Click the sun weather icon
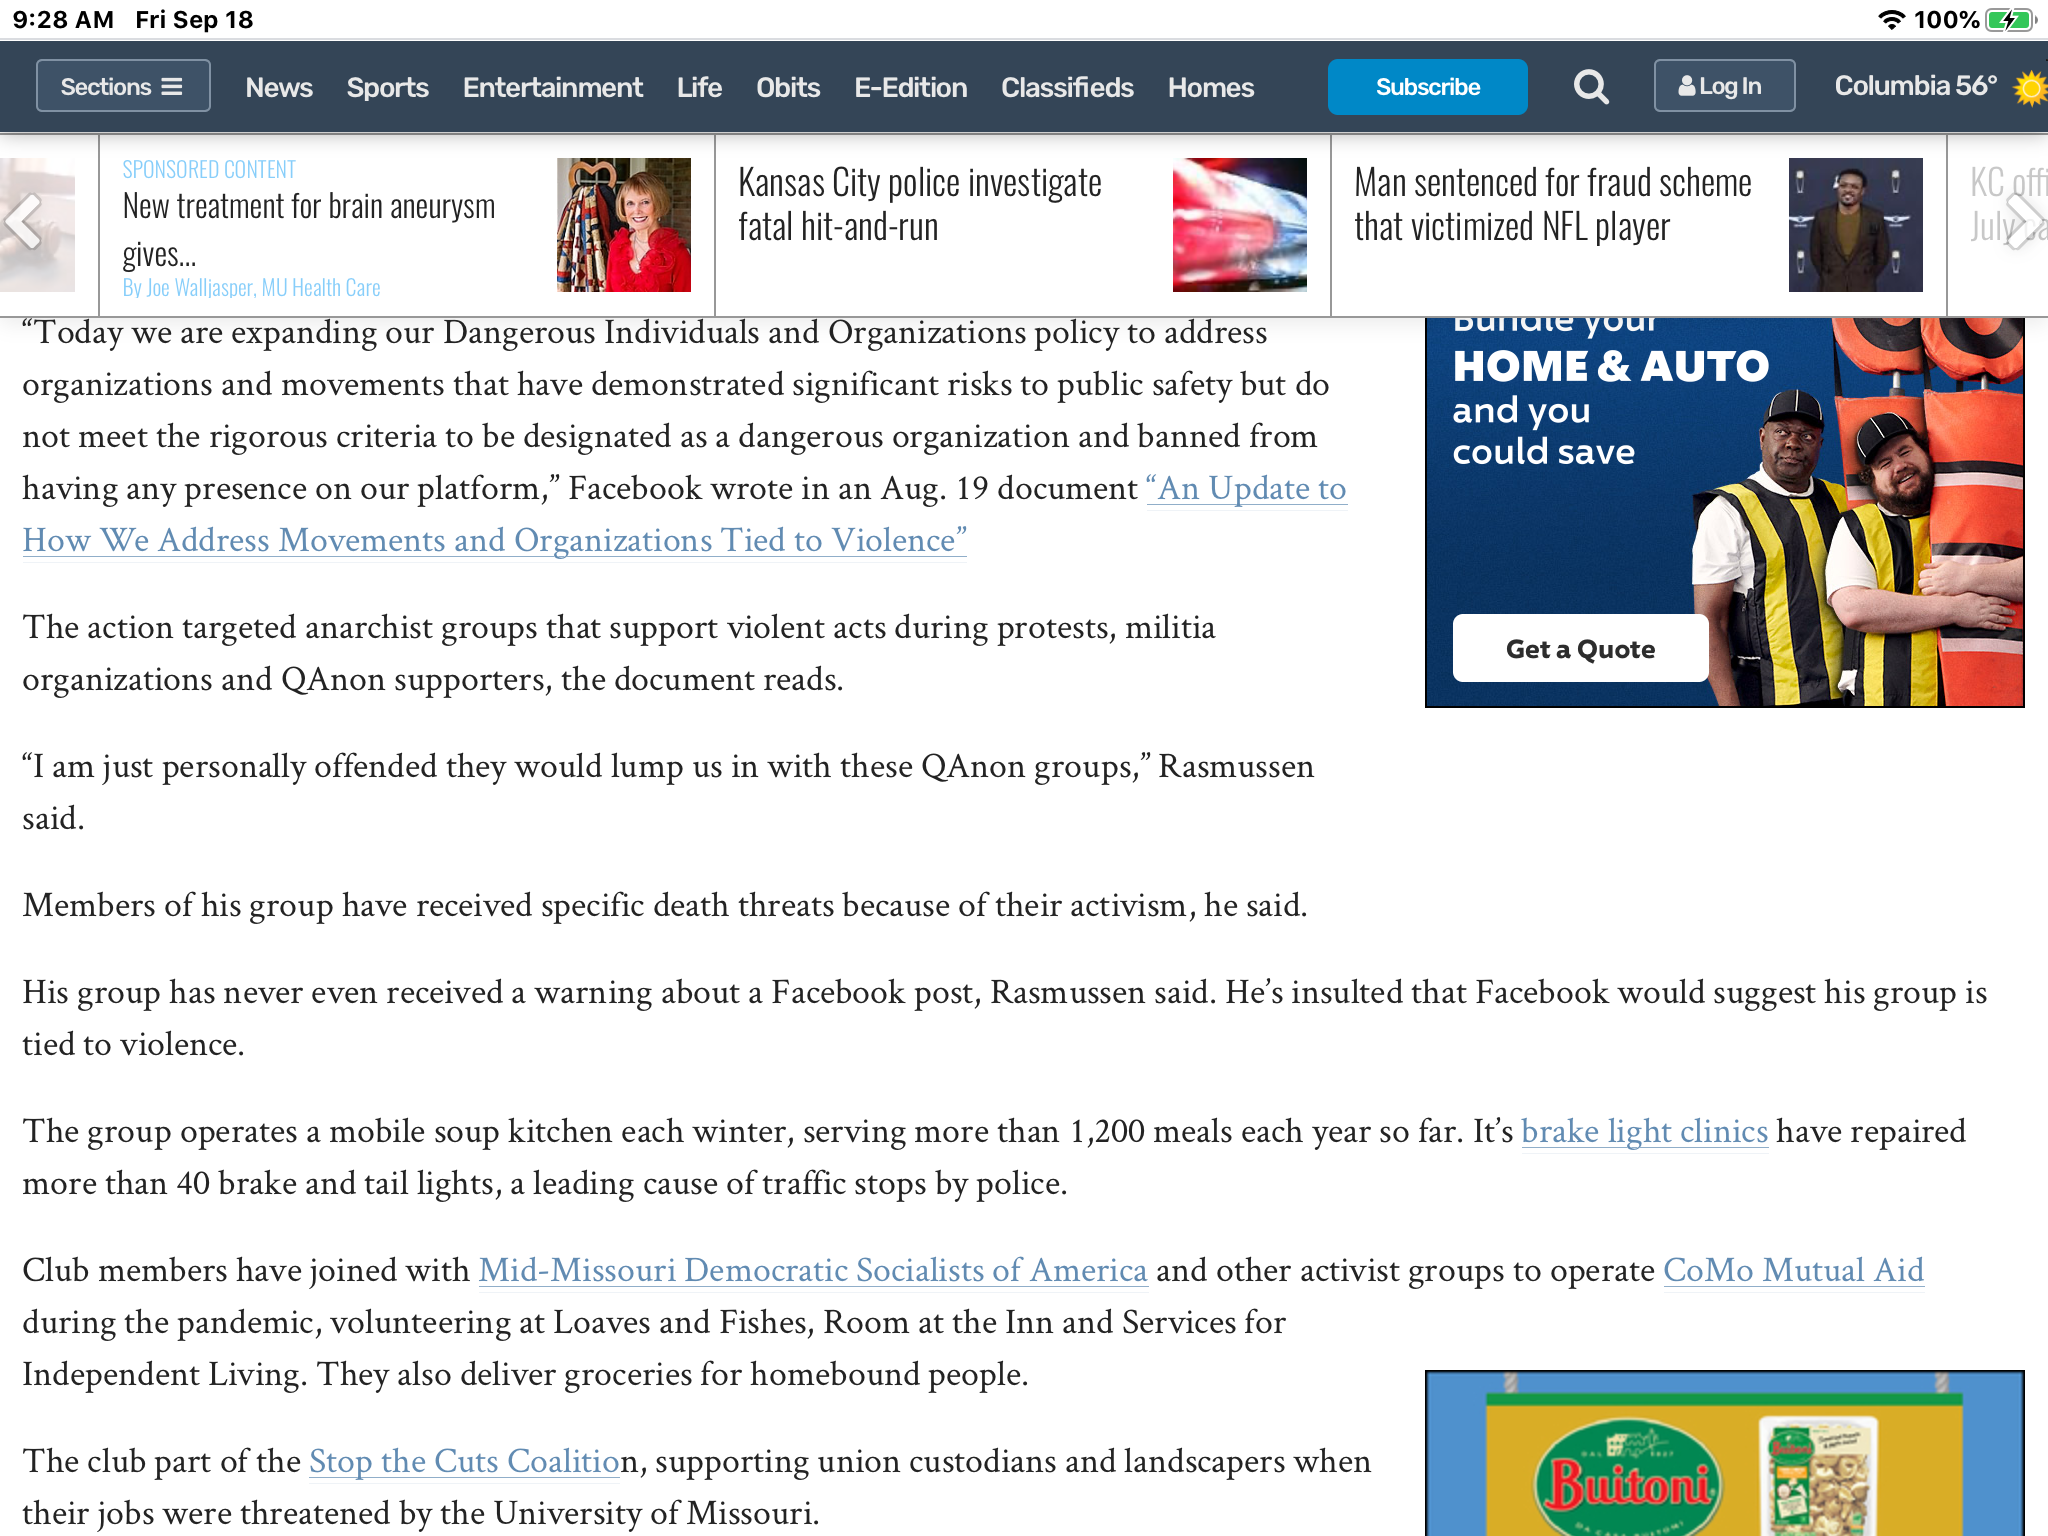This screenshot has height=1536, width=2048. (x=2030, y=88)
